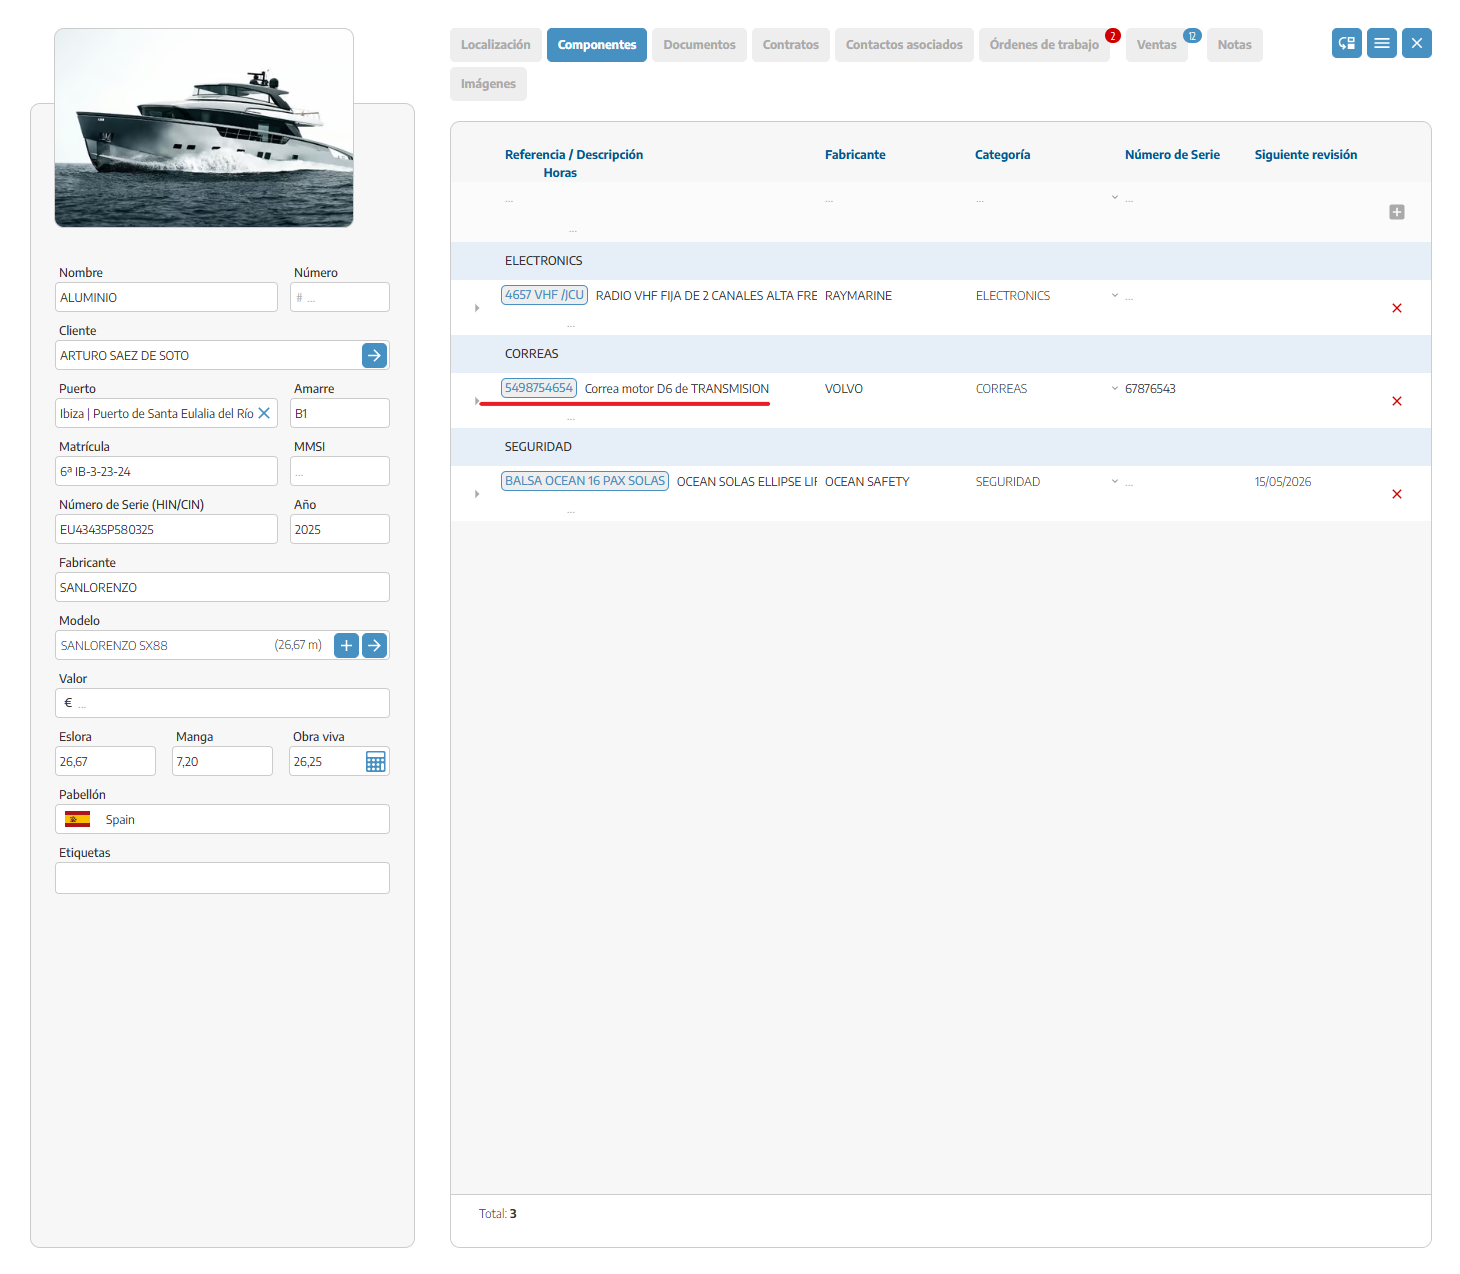Open the Pabellón Spain flag selector
1460x1274 pixels.
click(x=222, y=819)
